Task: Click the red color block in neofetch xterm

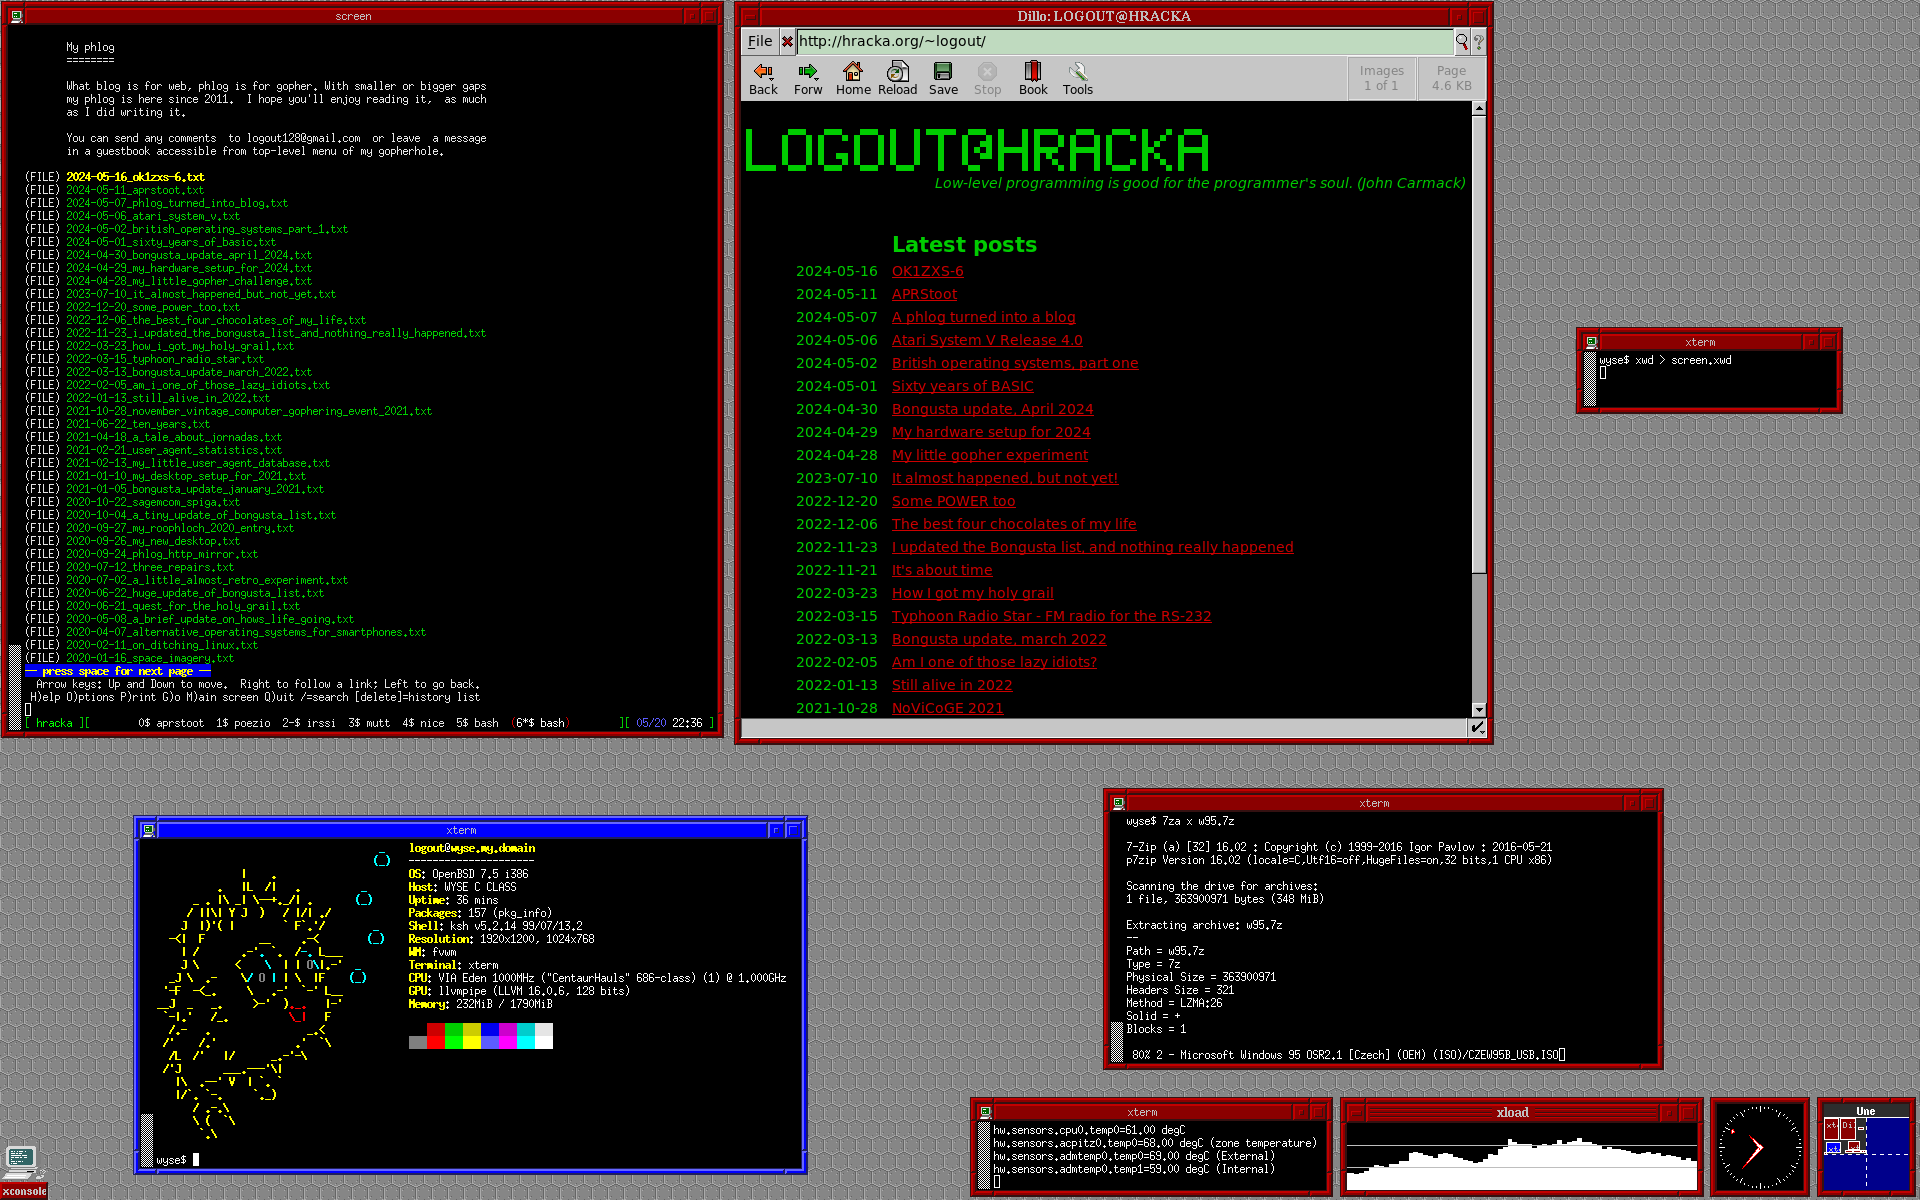Action: (436, 1036)
